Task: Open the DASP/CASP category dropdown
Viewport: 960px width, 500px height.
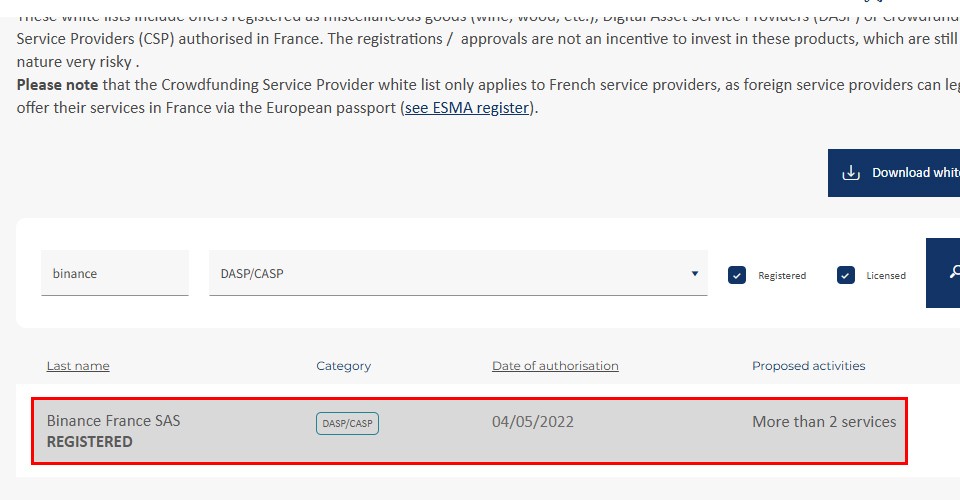Action: pos(450,273)
